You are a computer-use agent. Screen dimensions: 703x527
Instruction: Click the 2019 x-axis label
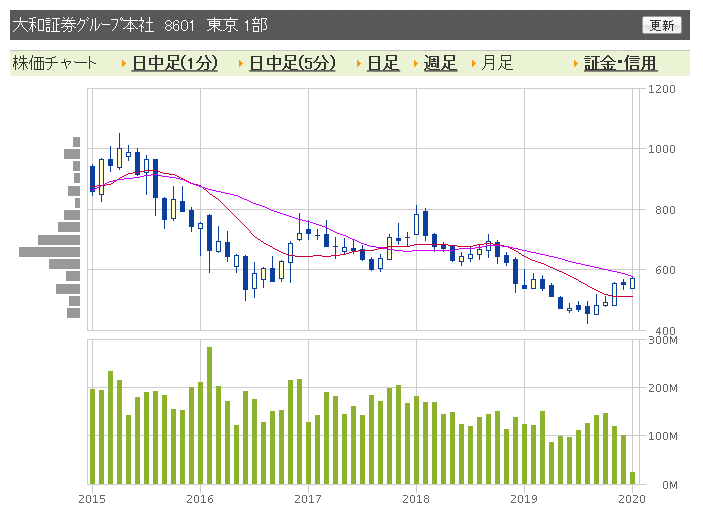click(524, 499)
